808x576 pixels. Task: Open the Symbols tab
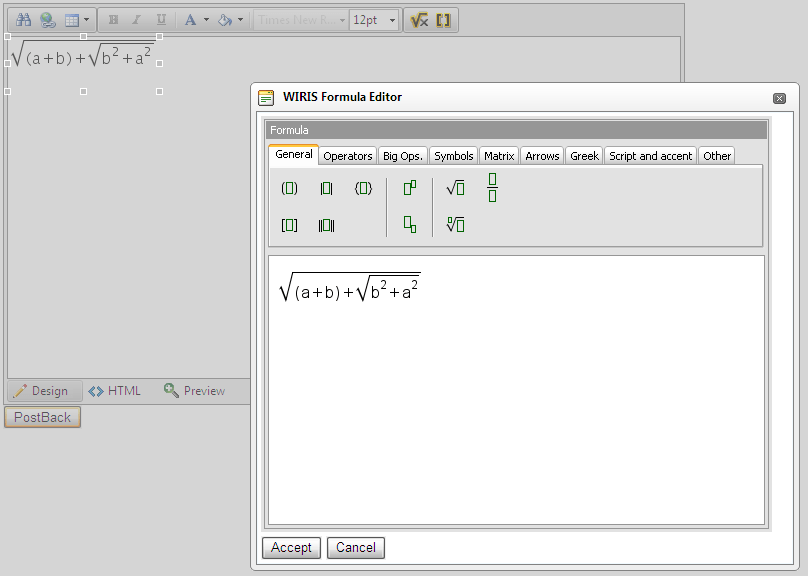coord(453,156)
